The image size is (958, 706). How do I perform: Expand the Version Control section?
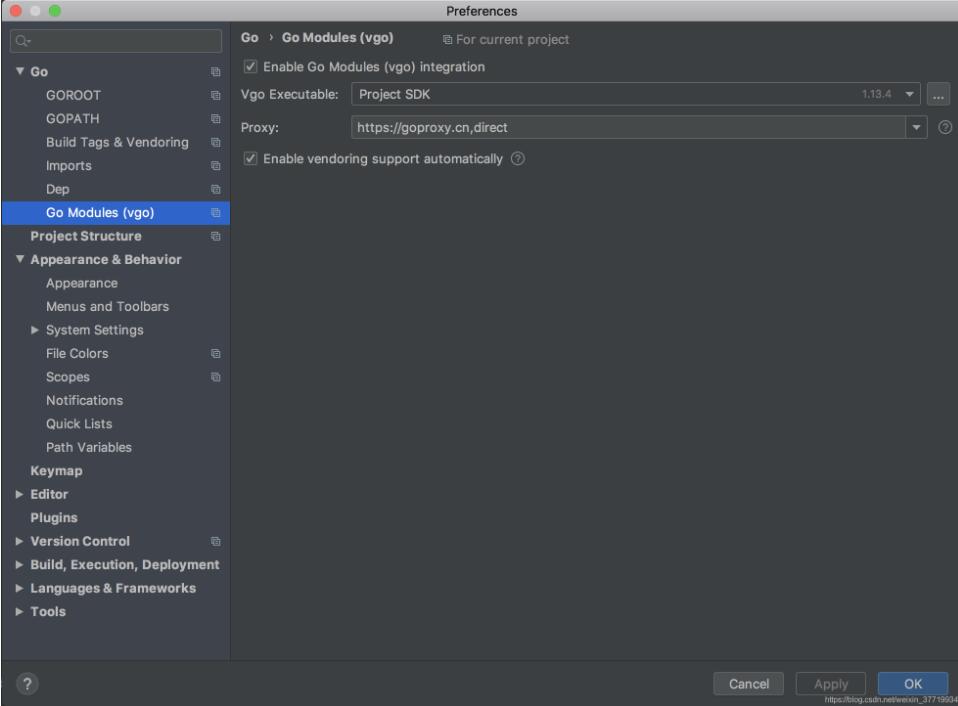click(x=20, y=541)
